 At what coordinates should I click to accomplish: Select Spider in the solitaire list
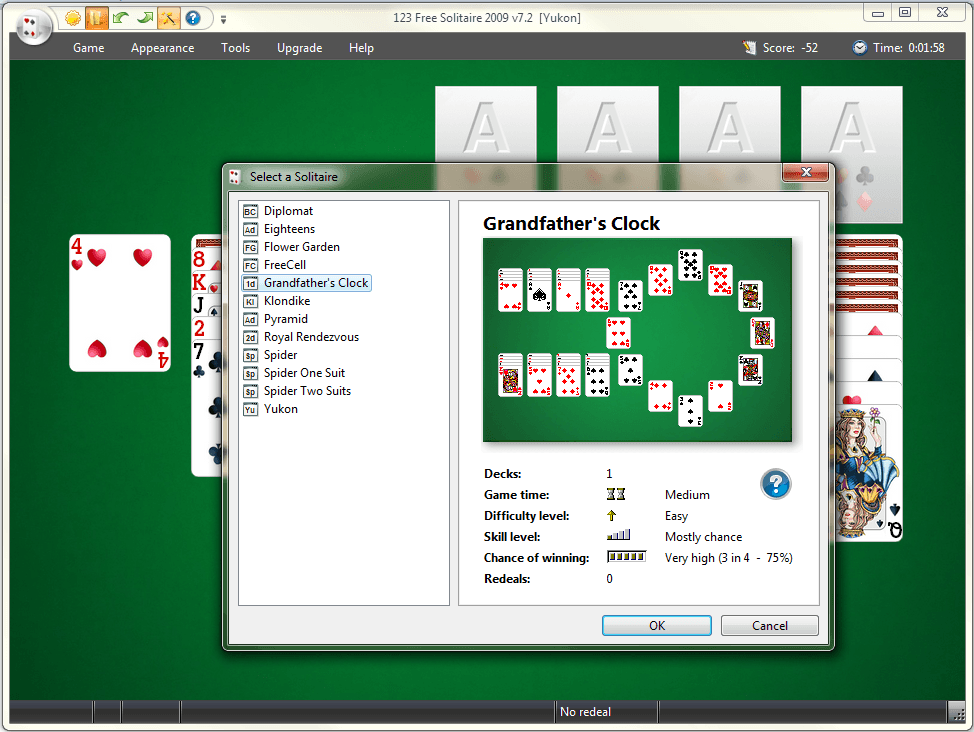(280, 355)
